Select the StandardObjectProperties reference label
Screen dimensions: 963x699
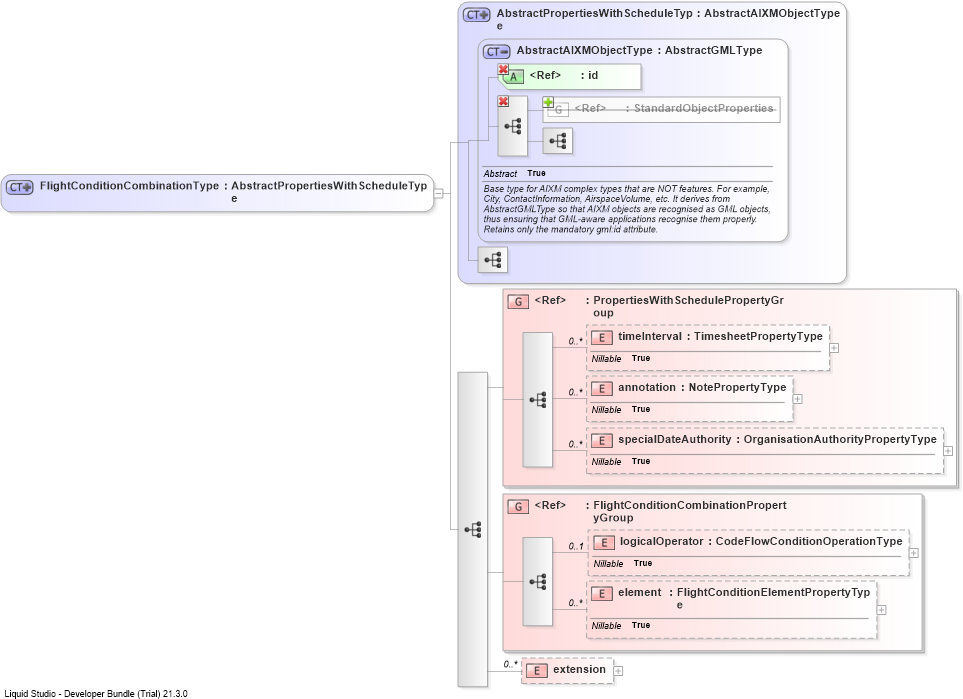pyautogui.click(x=674, y=108)
